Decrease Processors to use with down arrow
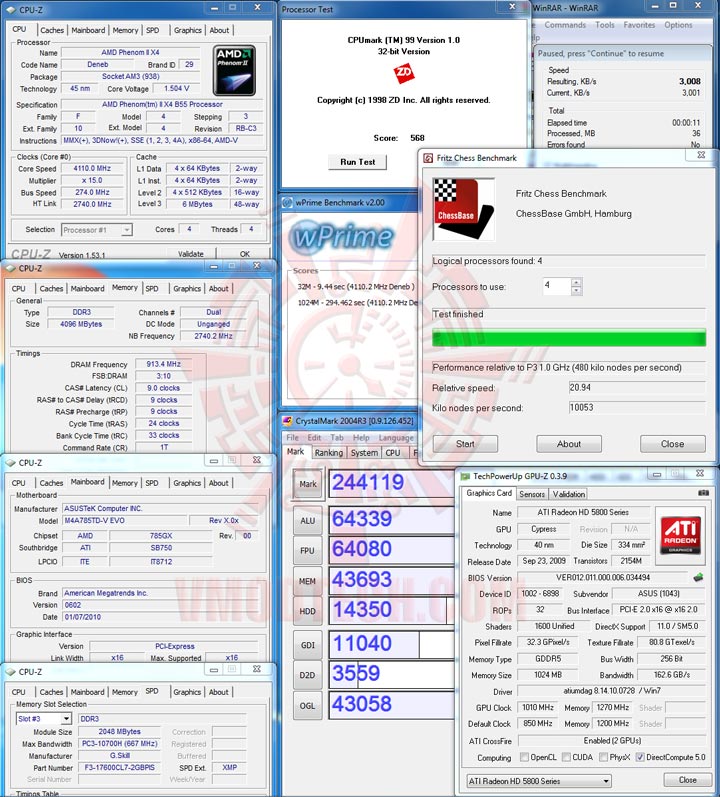The width and height of the screenshot is (720, 797). pos(576,291)
